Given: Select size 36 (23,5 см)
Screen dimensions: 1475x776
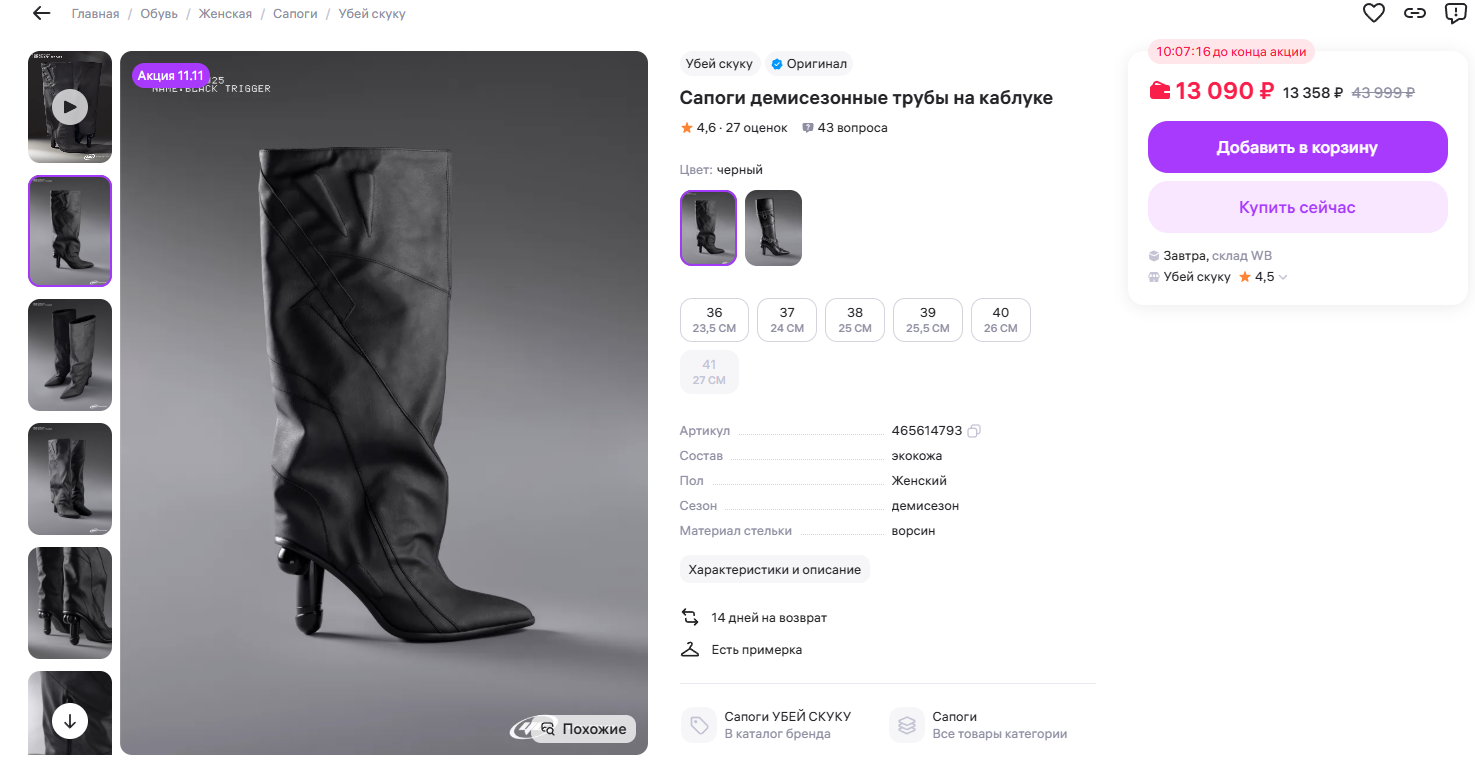Looking at the screenshot, I should tap(714, 320).
